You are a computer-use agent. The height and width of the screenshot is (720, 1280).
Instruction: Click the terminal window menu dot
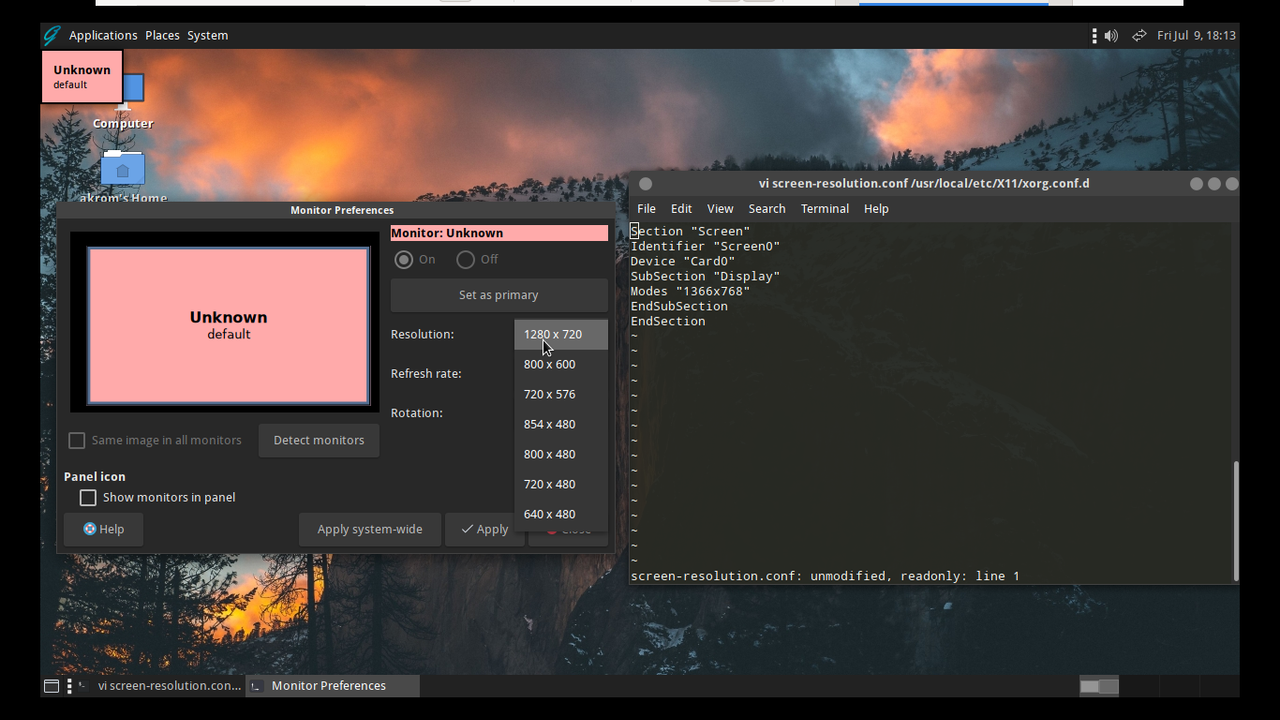[645, 183]
